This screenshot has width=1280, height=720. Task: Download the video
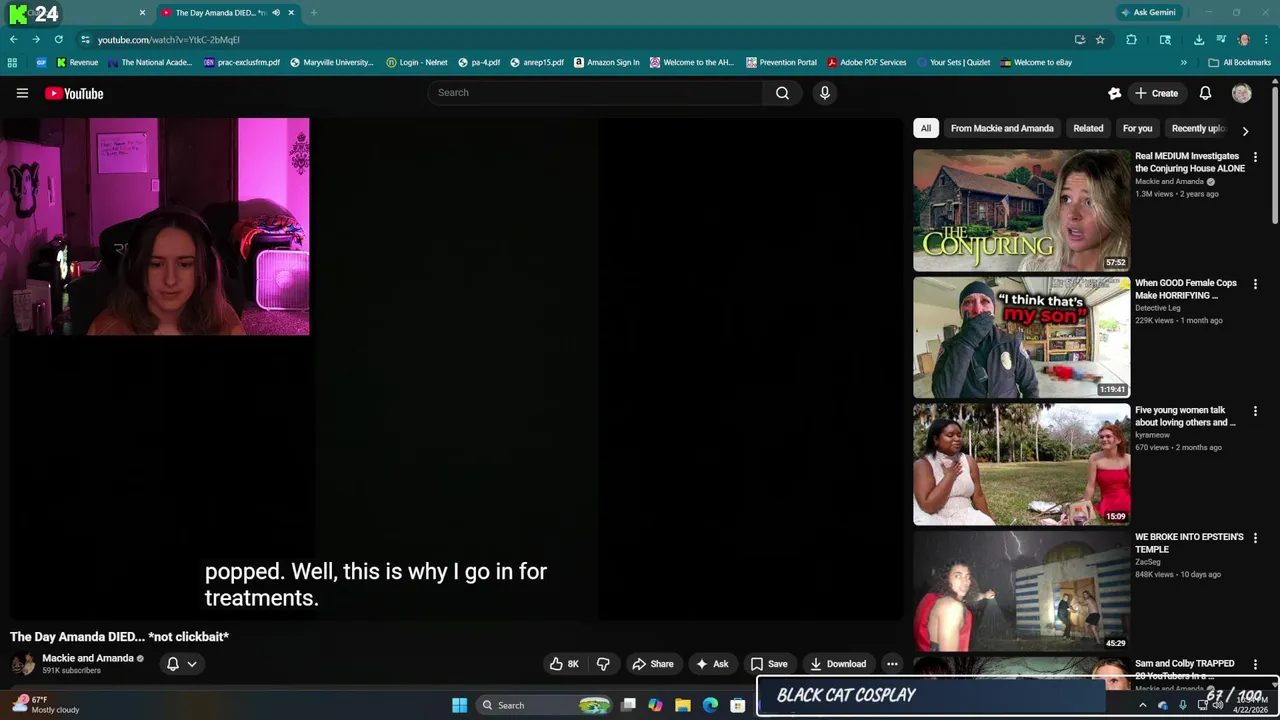click(x=838, y=664)
